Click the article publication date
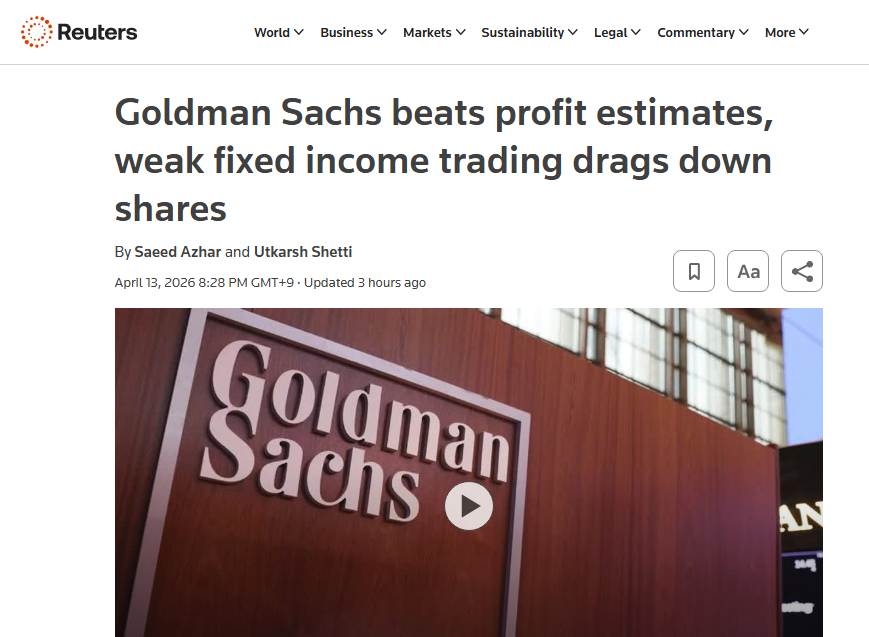 (x=204, y=283)
